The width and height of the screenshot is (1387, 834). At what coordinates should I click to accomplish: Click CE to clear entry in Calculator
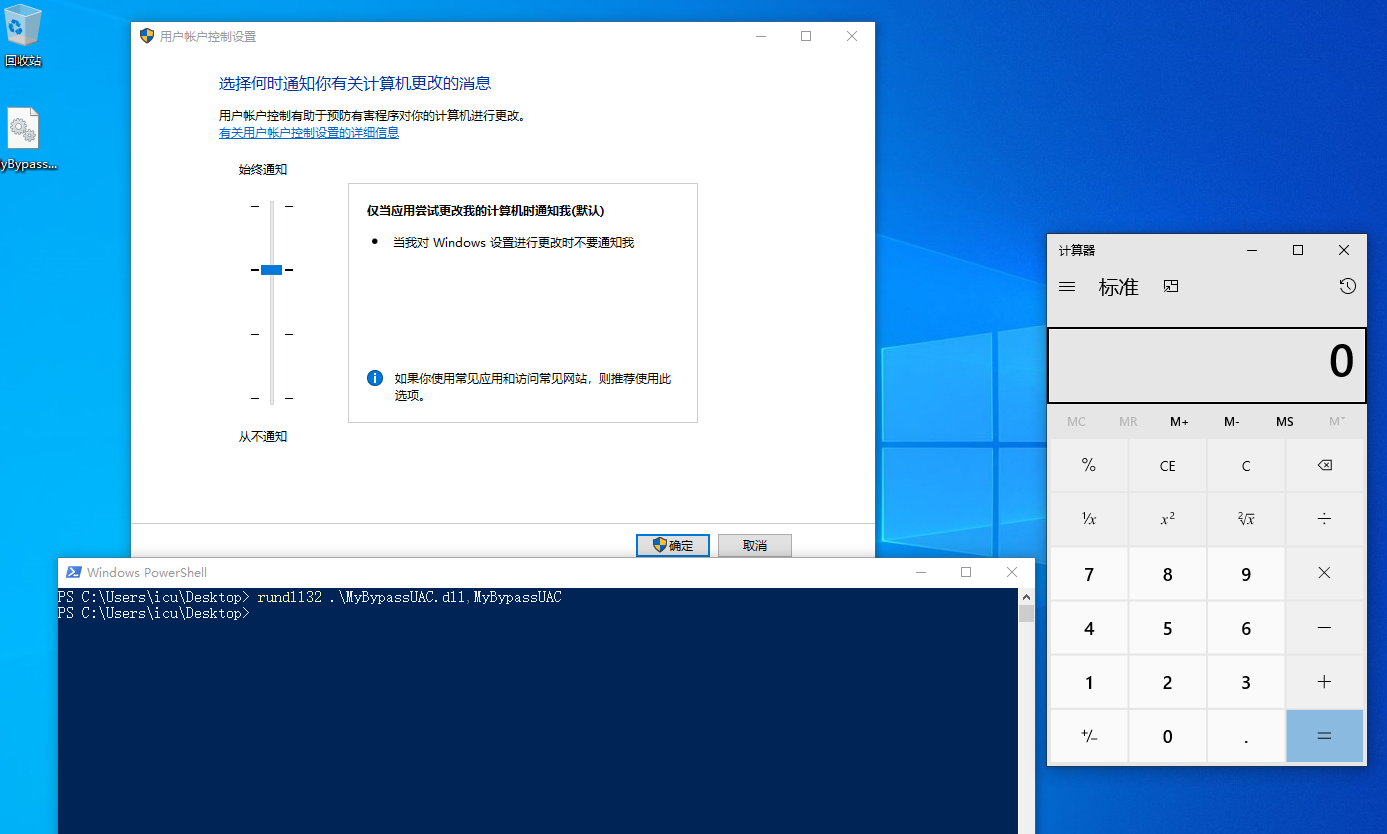click(x=1167, y=466)
